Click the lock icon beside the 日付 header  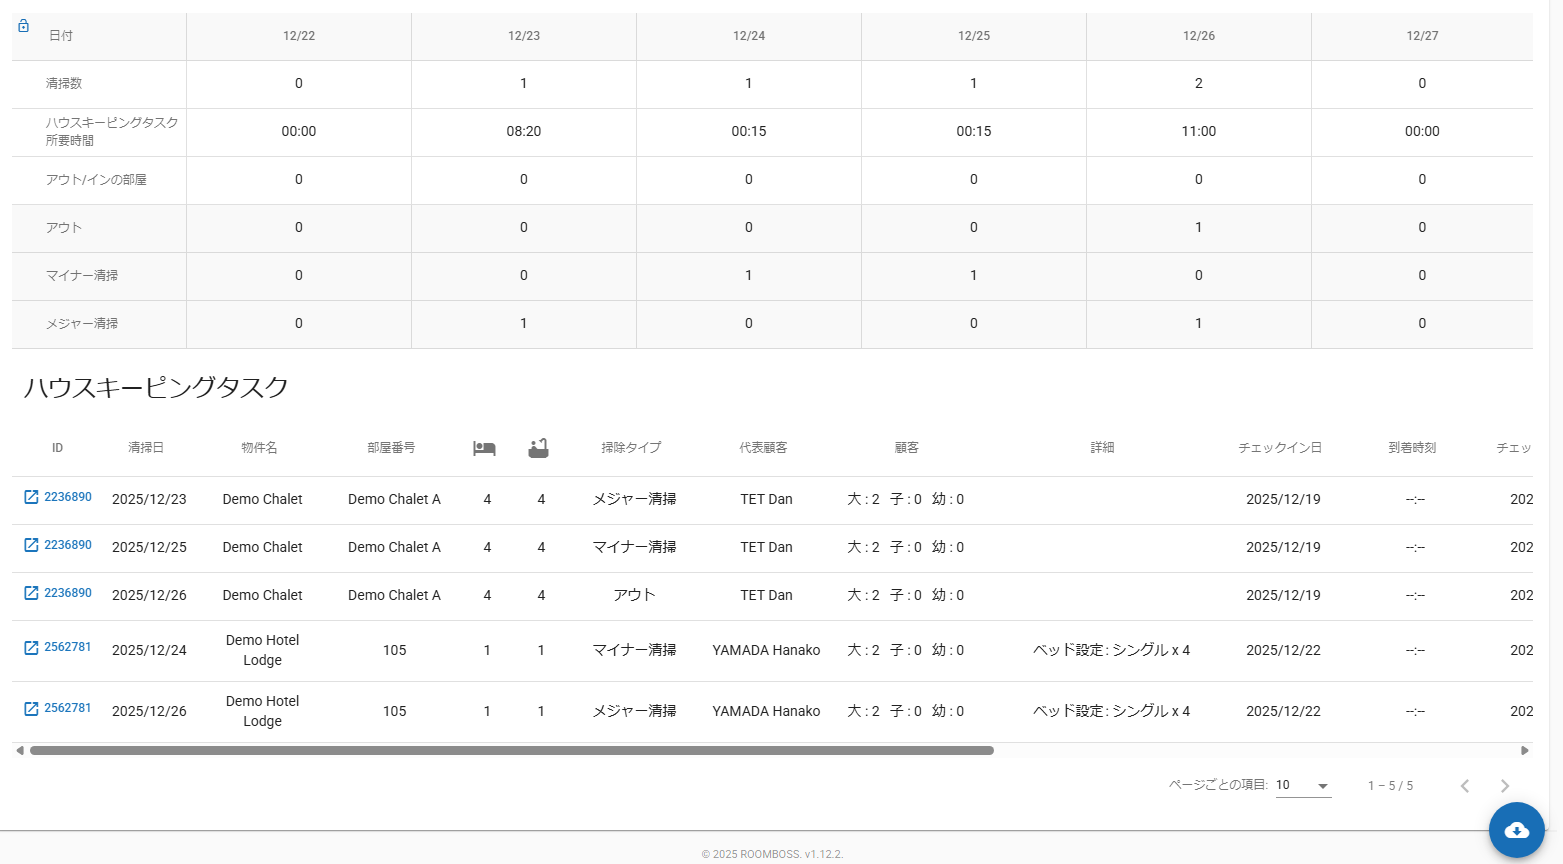23,26
